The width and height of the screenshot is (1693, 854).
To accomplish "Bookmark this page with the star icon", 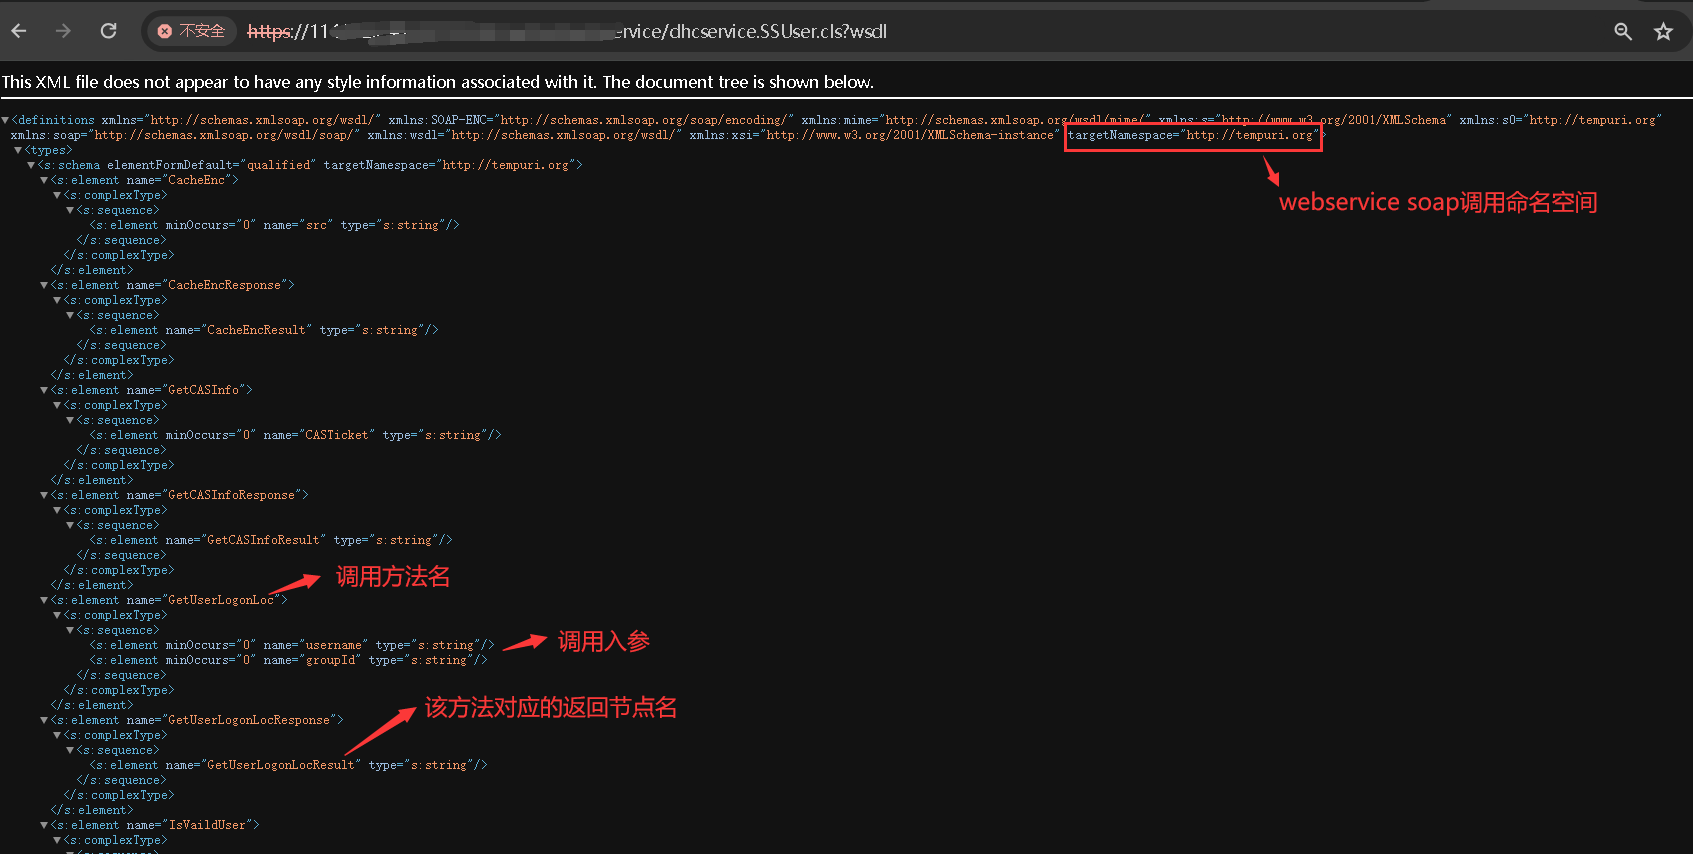I will [1663, 32].
